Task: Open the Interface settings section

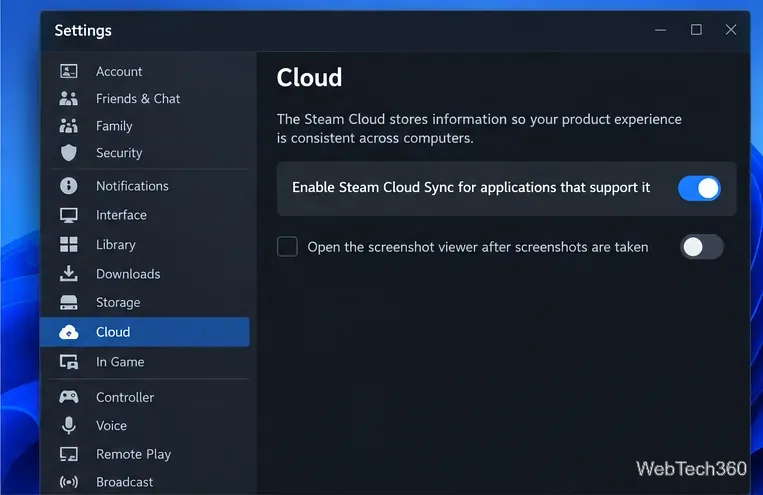Action: click(145, 215)
